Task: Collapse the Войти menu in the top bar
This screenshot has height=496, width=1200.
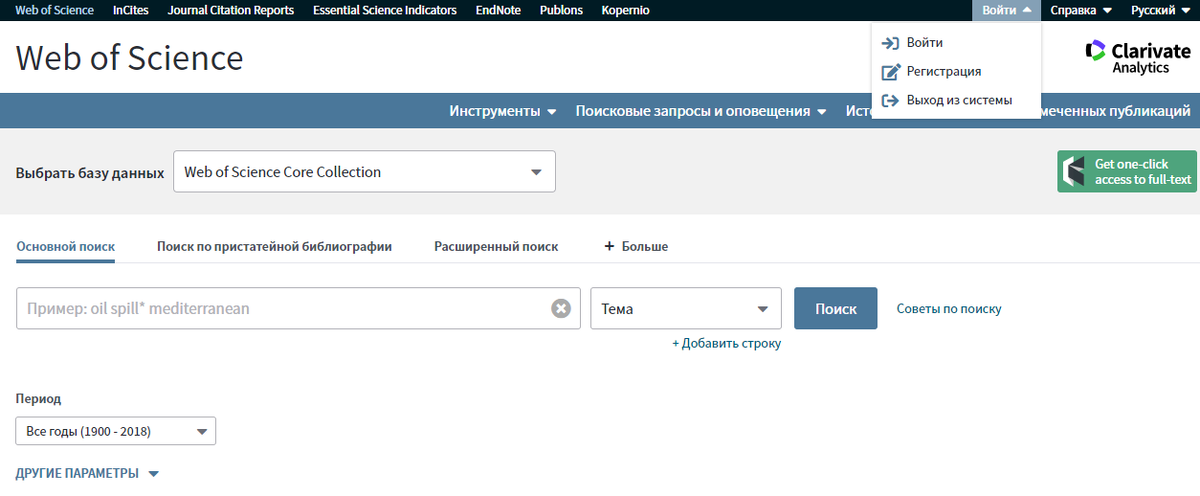Action: [1006, 10]
